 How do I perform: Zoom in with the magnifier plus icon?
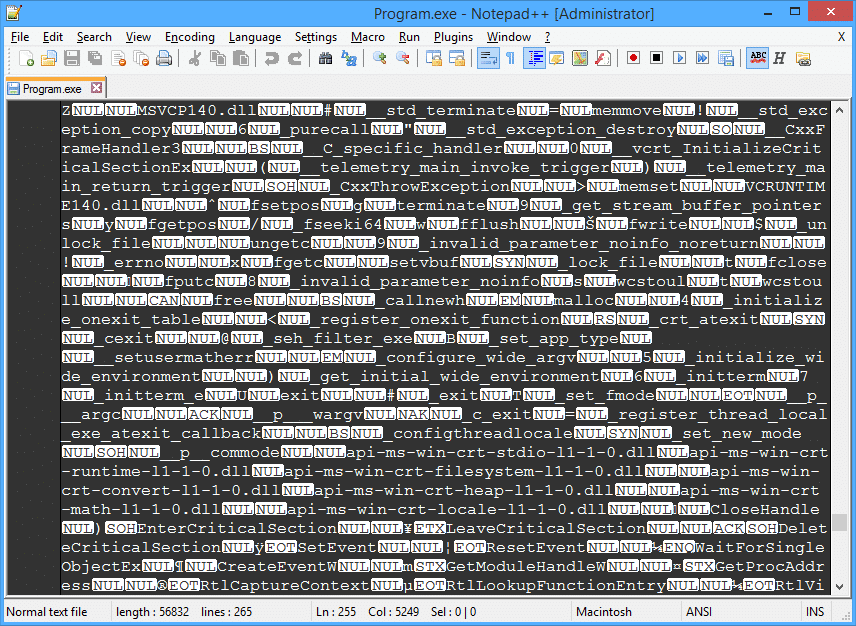pyautogui.click(x=379, y=58)
